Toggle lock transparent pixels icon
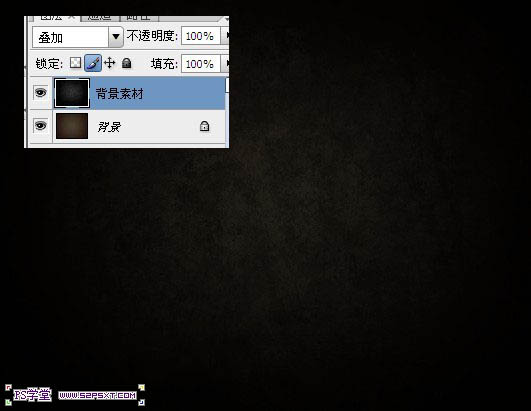The image size is (531, 411). pos(75,63)
